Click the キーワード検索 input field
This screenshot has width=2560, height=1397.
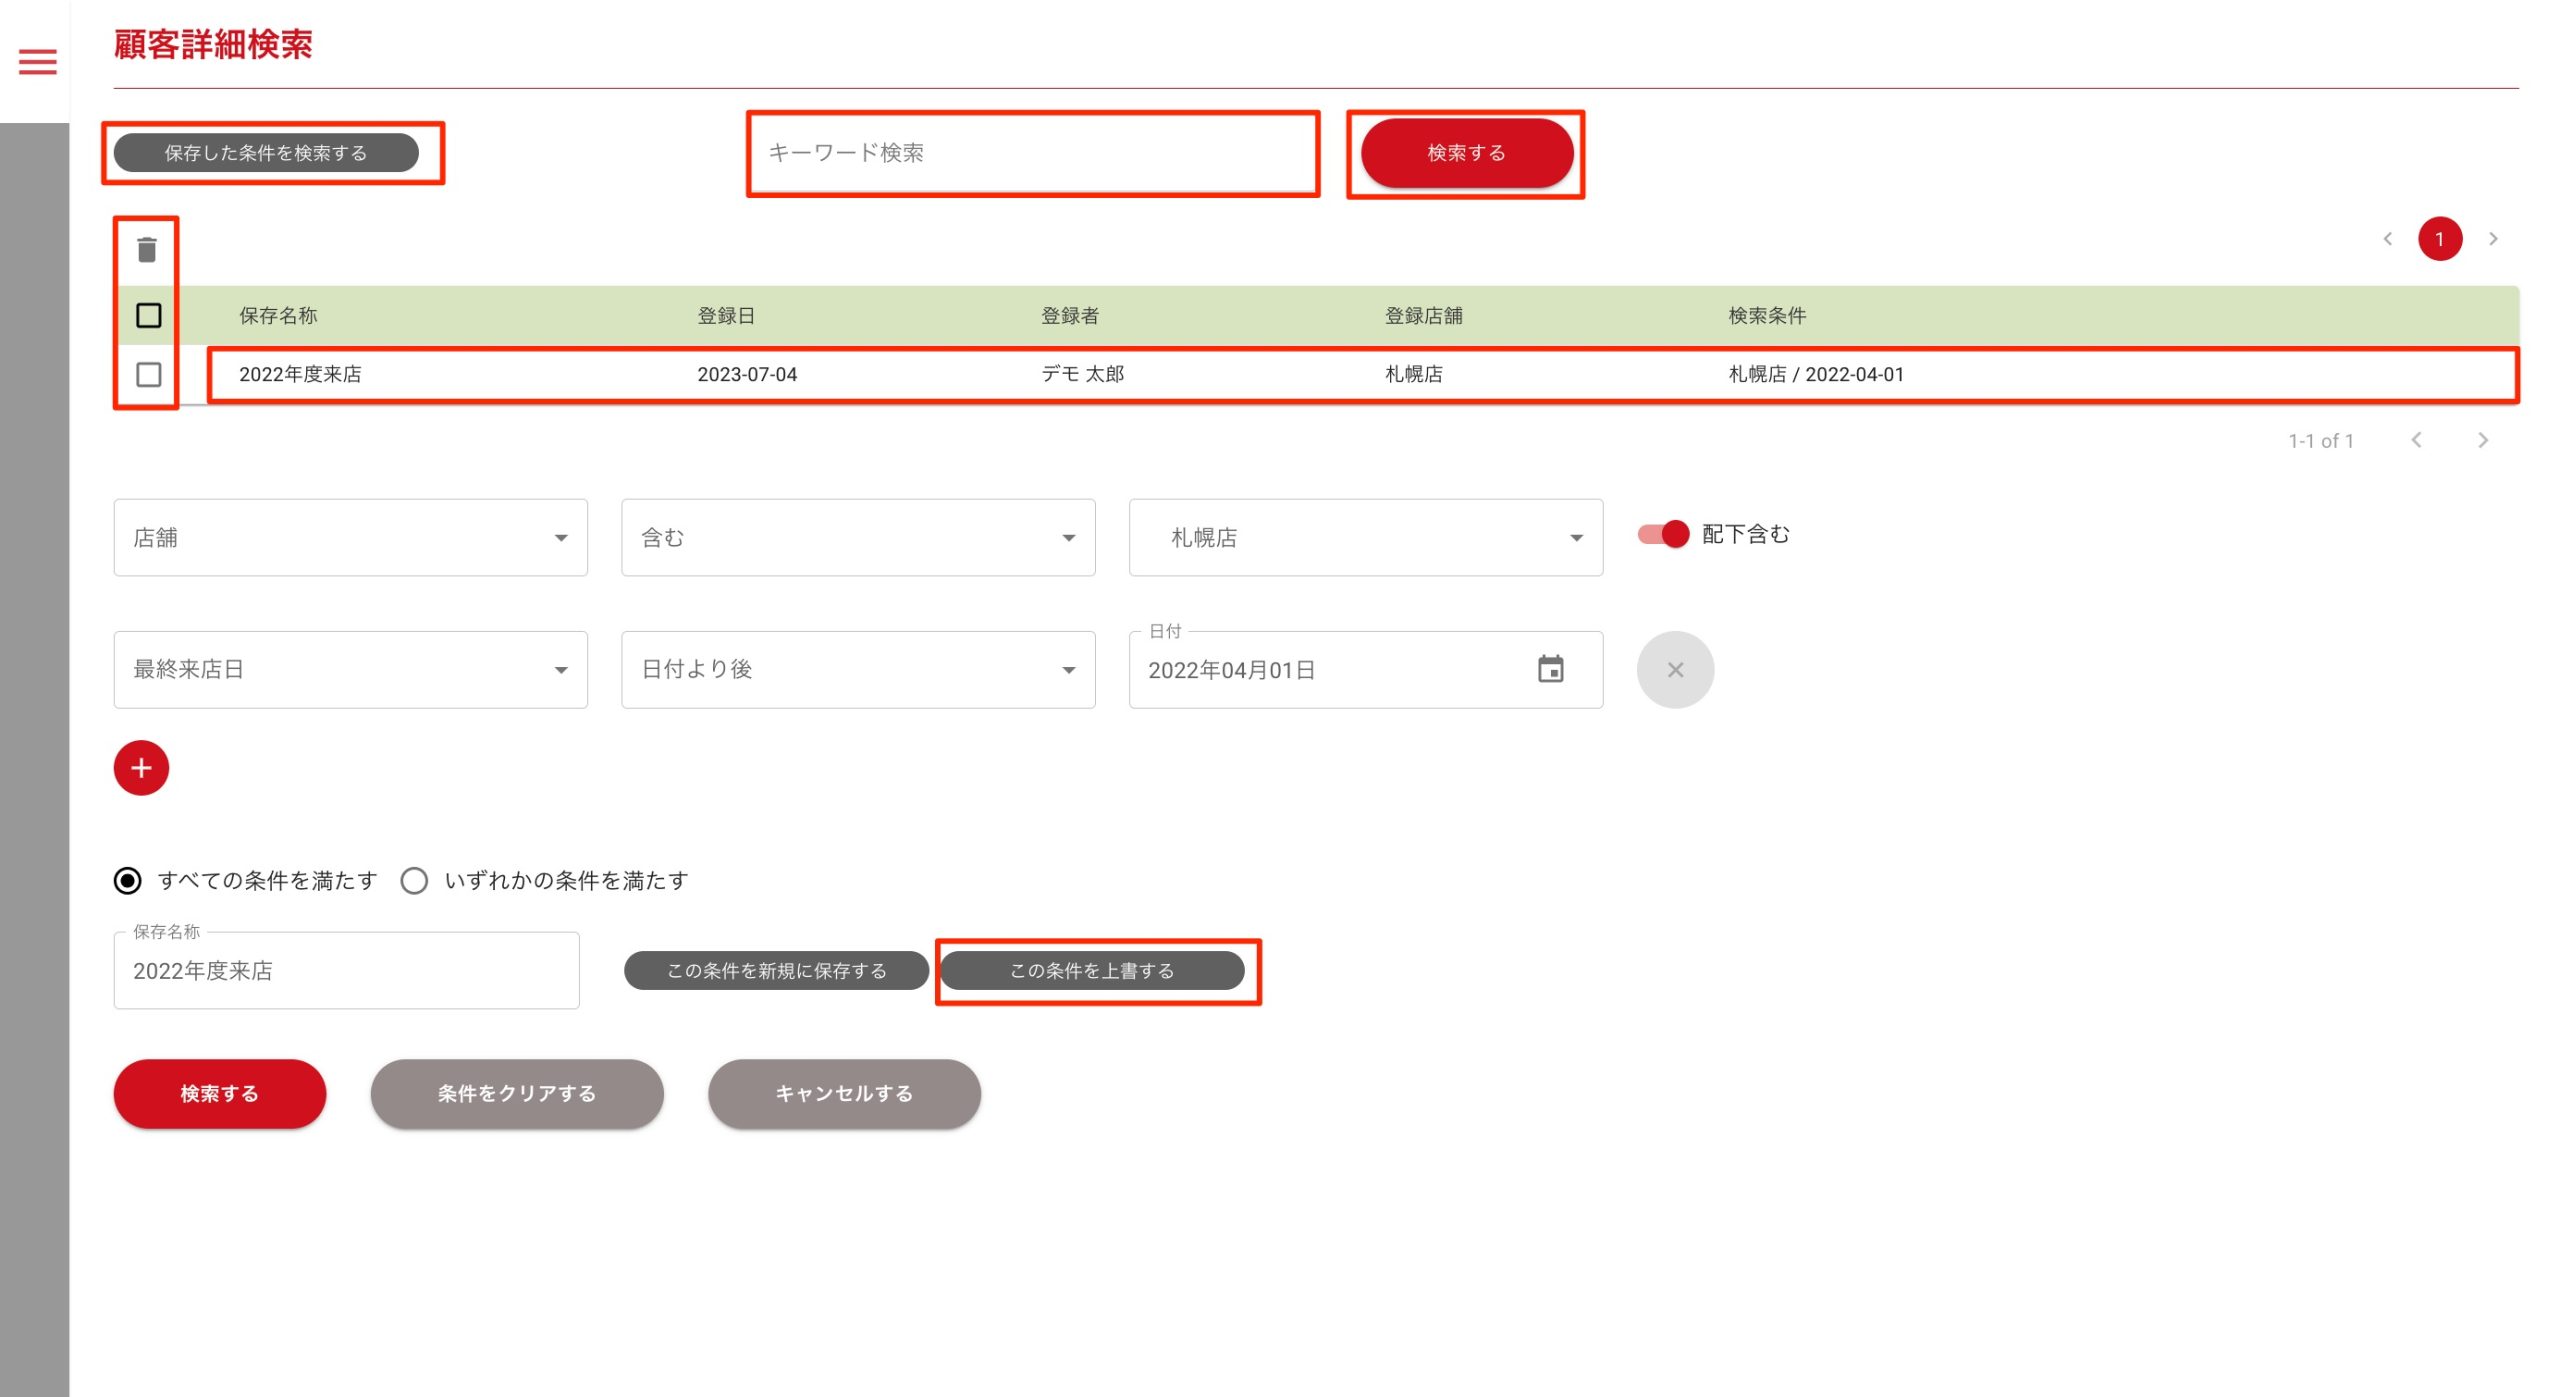point(1032,153)
